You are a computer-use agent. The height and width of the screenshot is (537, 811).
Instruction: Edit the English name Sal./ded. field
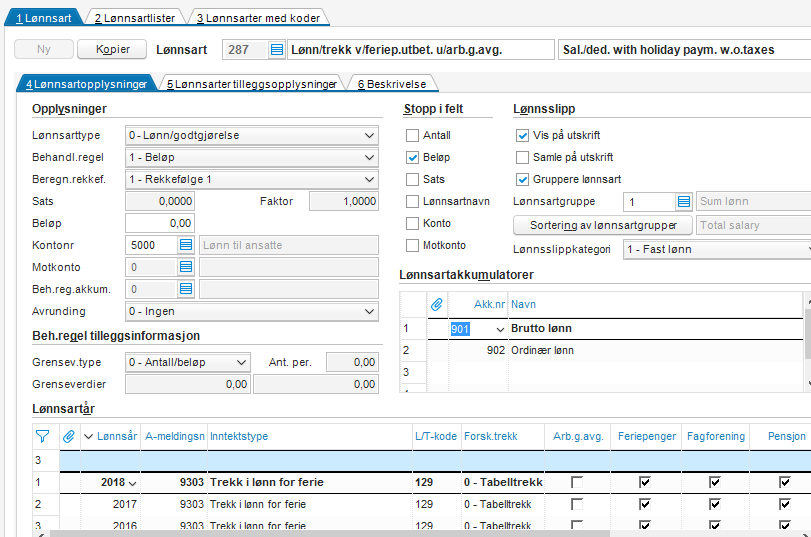(684, 50)
